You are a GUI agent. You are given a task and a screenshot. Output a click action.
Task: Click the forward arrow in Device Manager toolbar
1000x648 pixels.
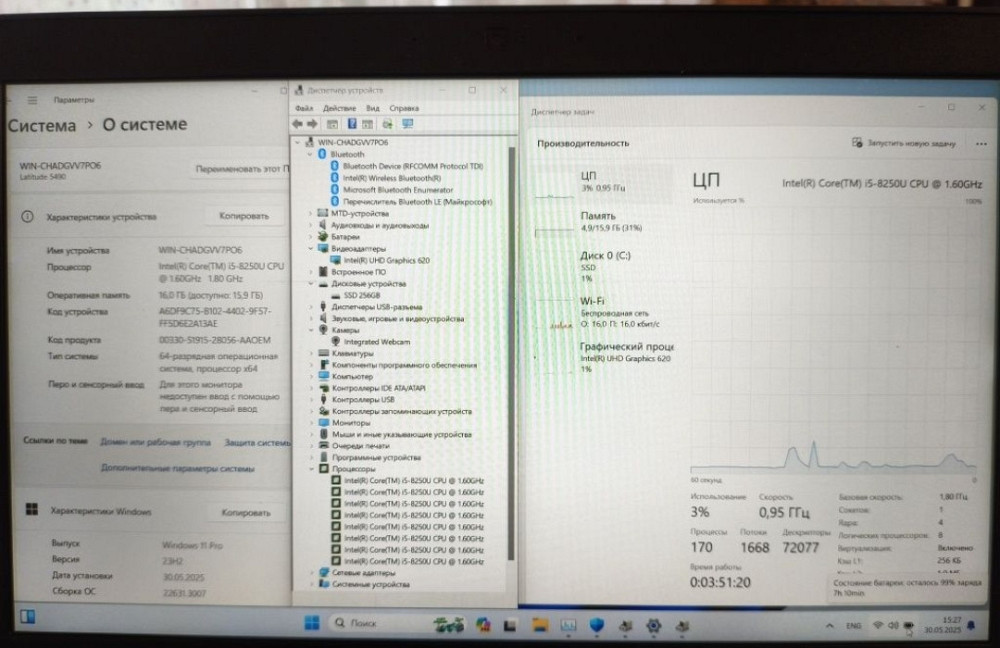point(311,123)
